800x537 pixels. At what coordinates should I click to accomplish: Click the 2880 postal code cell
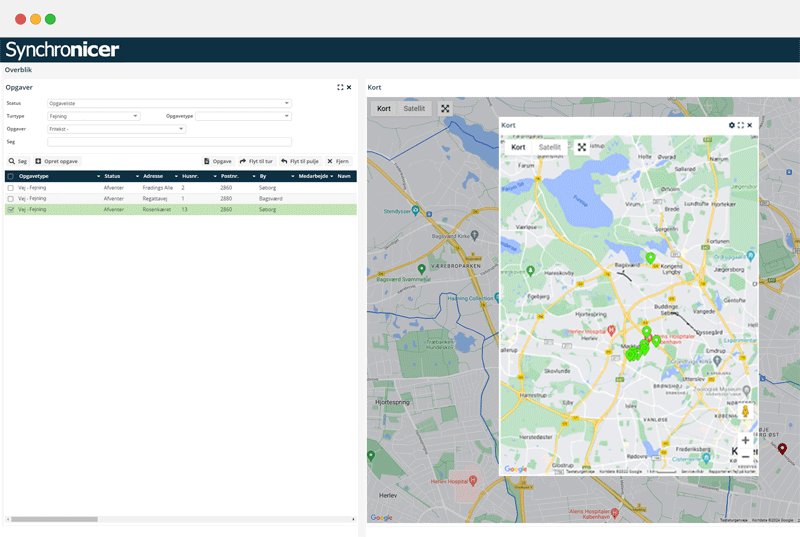226,199
